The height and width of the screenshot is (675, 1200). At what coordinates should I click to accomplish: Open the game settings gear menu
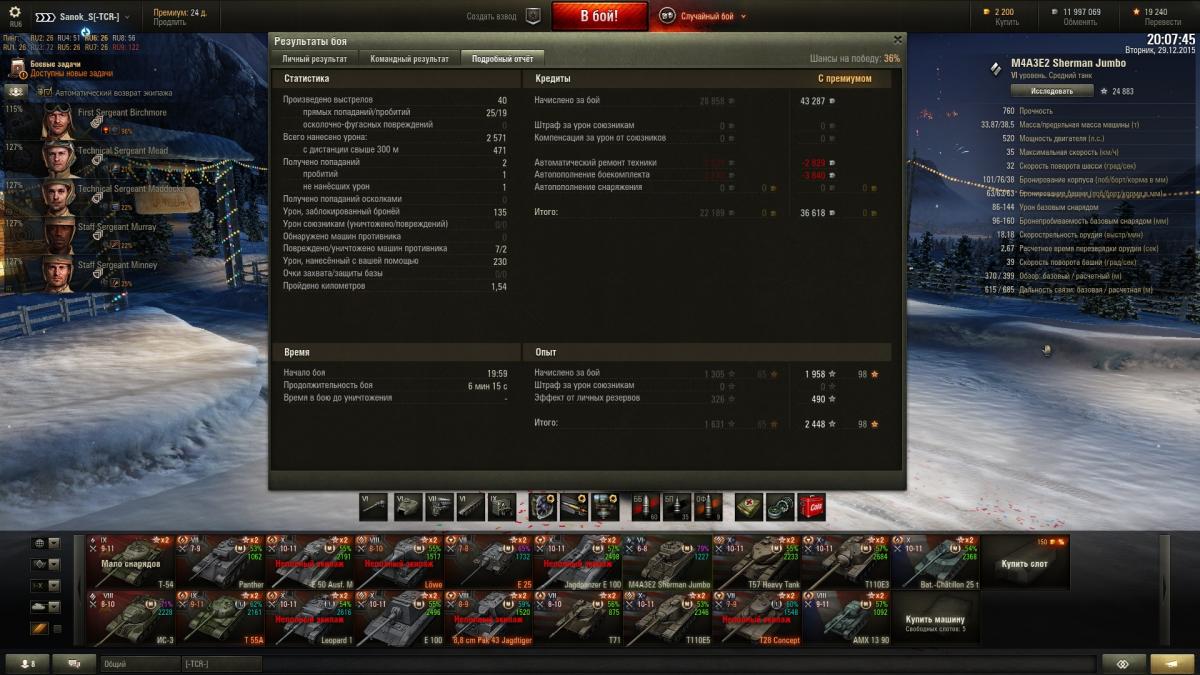(15, 14)
